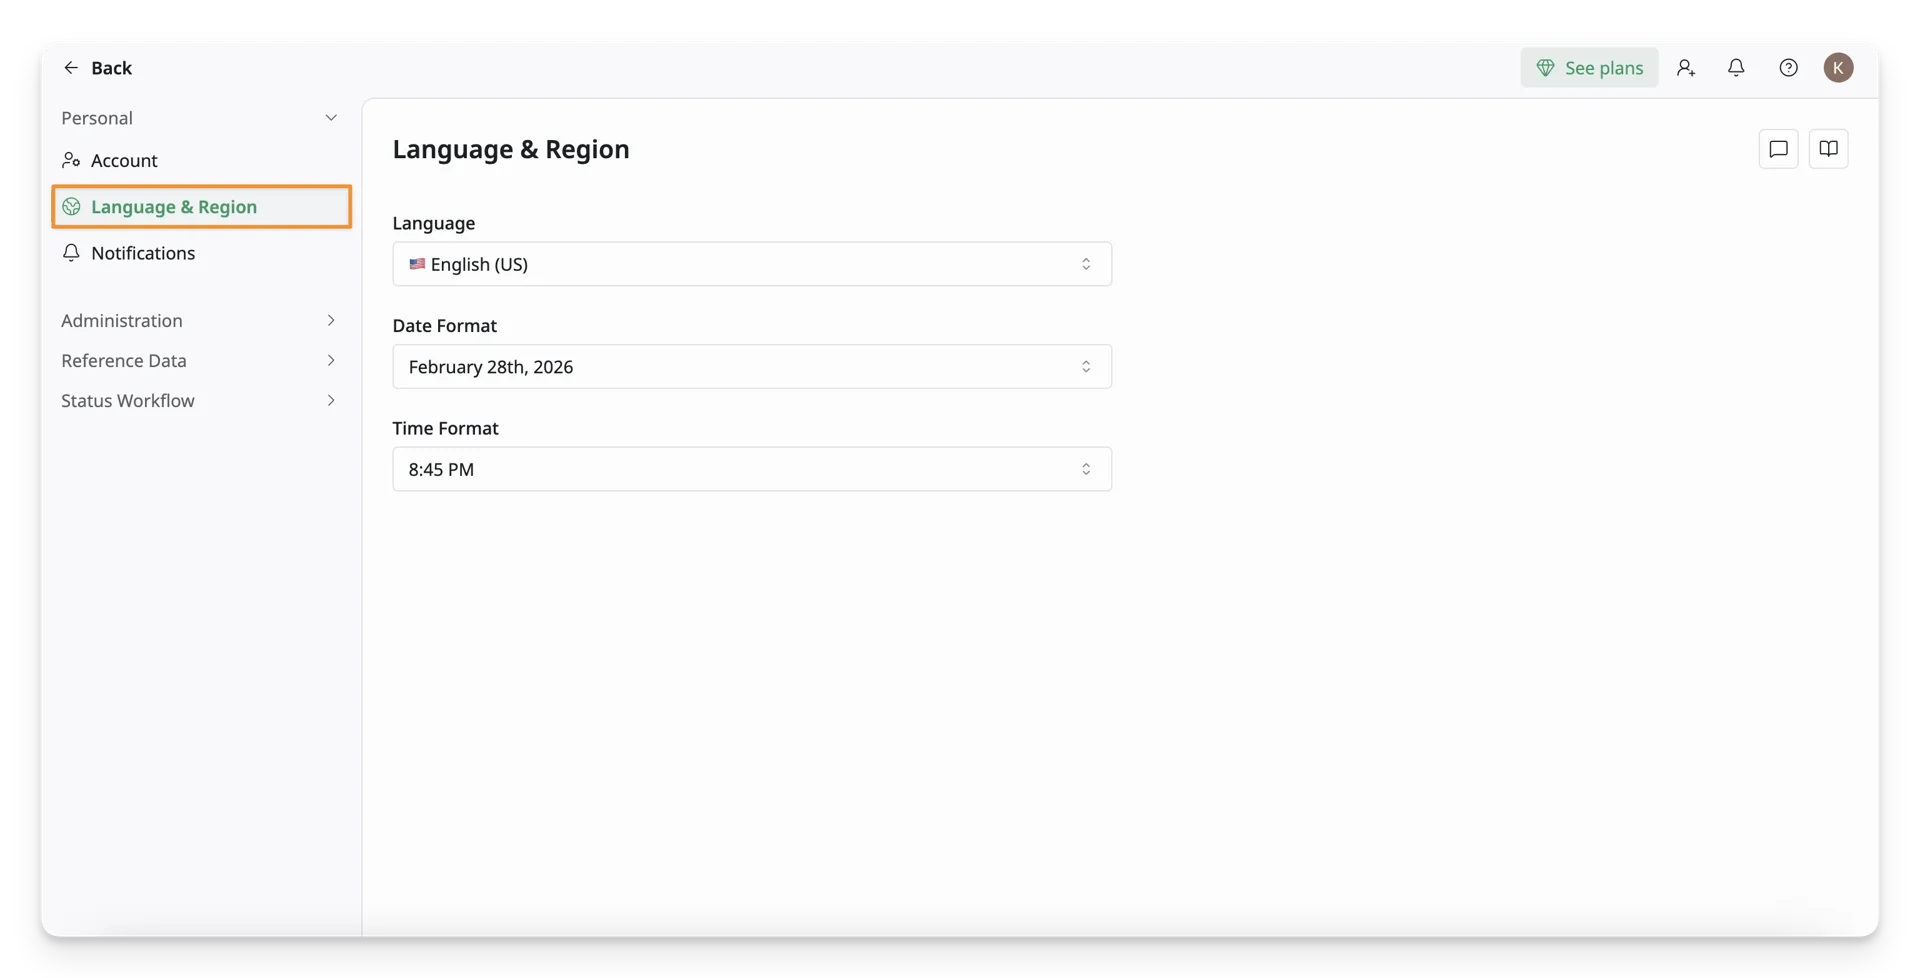Go to the Account settings page
1920x978 pixels.
(200, 160)
